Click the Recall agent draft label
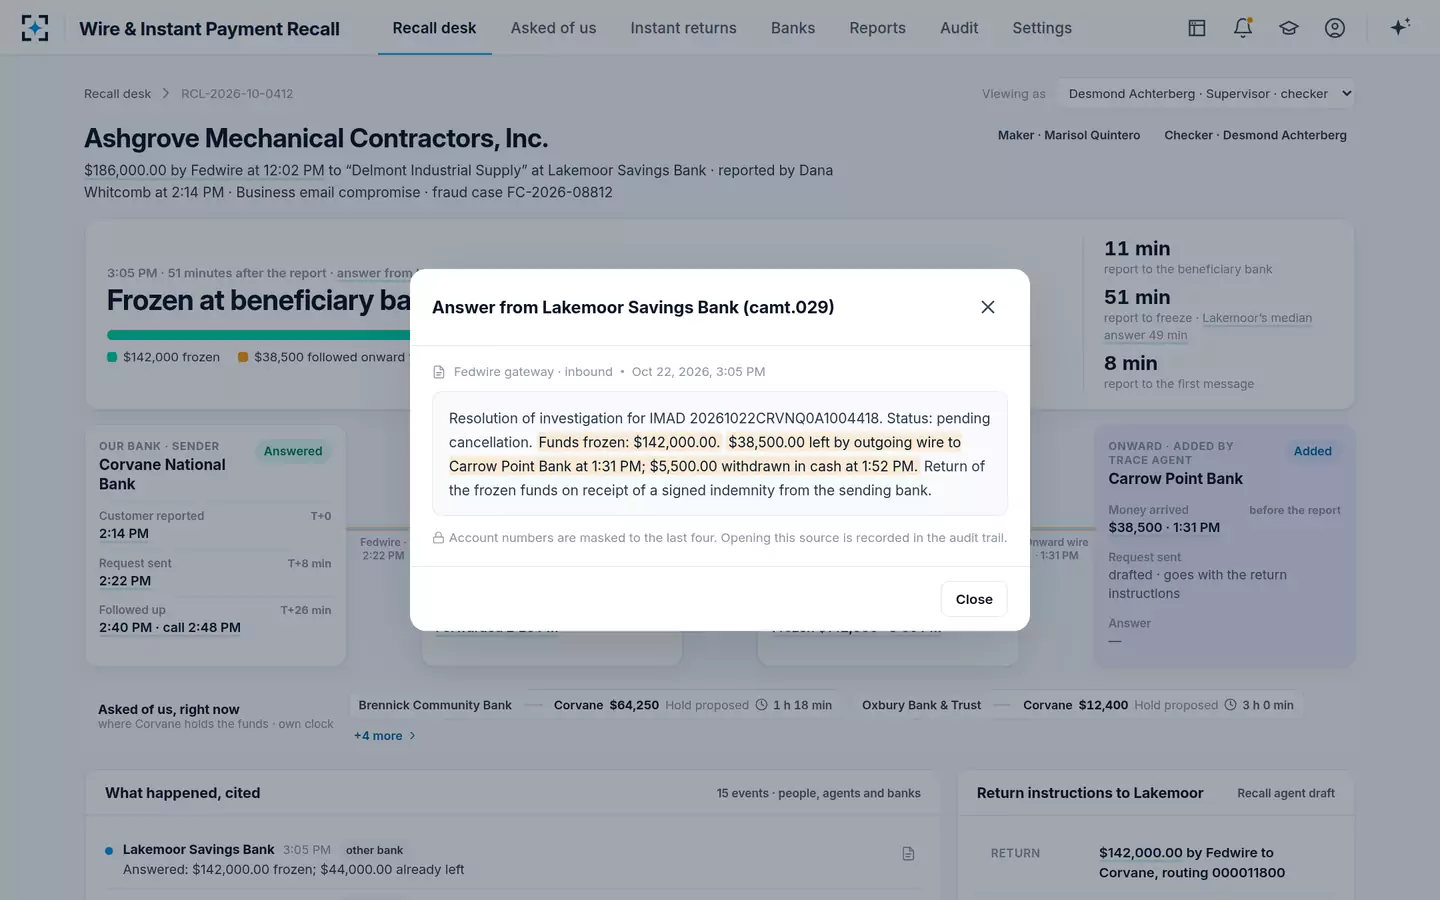Screen dimensions: 1440x900 (x=1286, y=793)
